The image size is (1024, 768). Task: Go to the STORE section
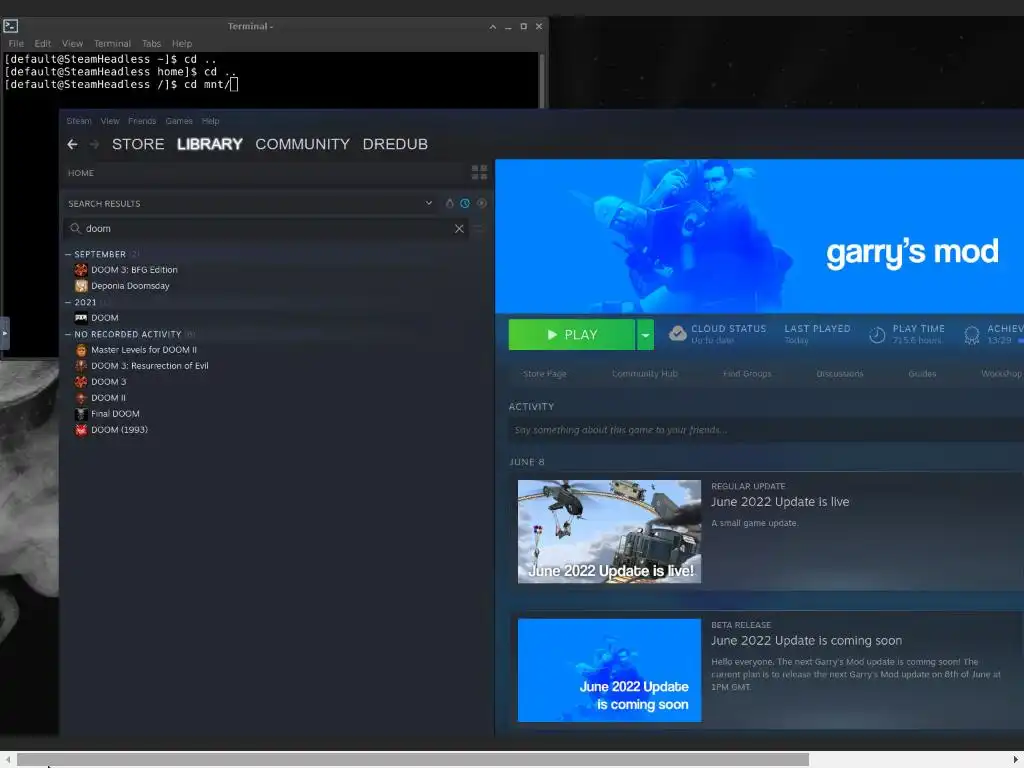click(138, 144)
